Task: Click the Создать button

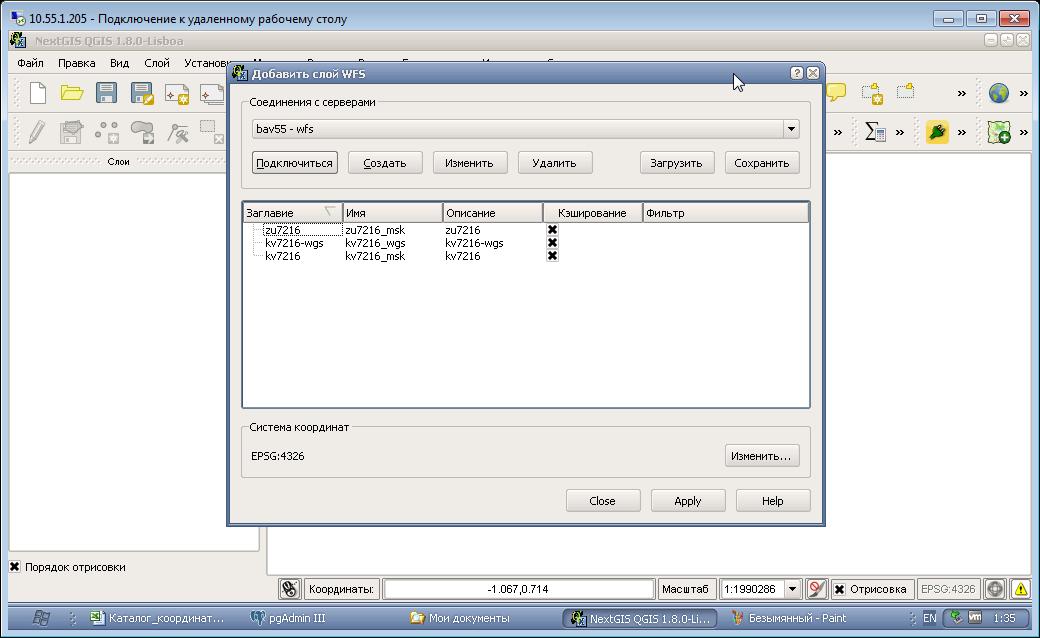Action: click(x=385, y=162)
